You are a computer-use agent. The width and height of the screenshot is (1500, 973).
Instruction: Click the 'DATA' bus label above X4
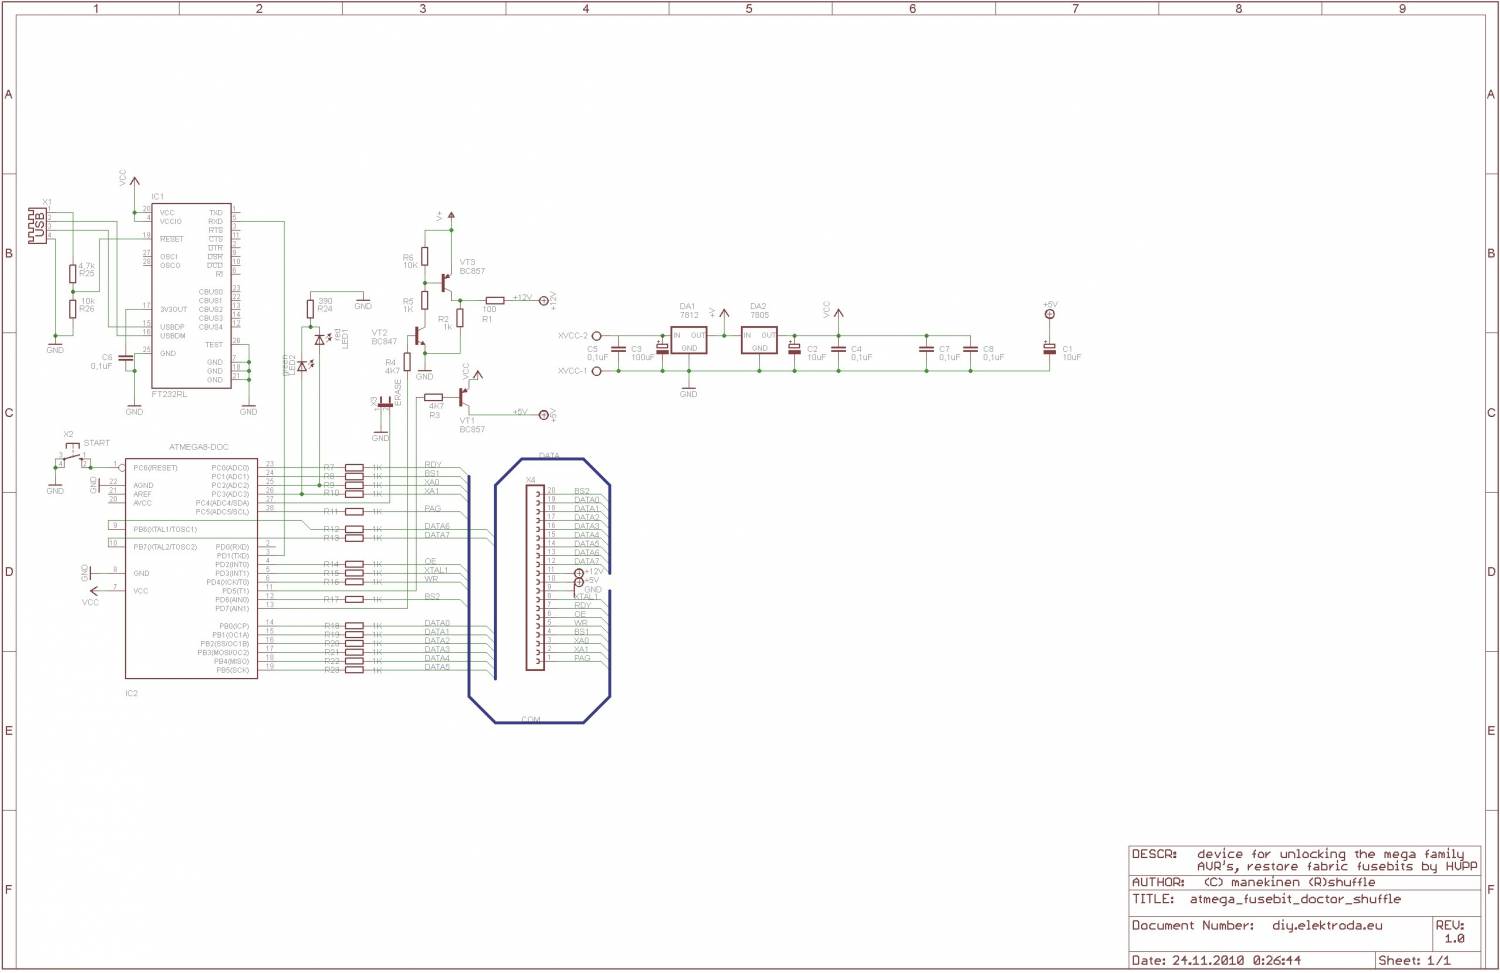click(x=549, y=456)
